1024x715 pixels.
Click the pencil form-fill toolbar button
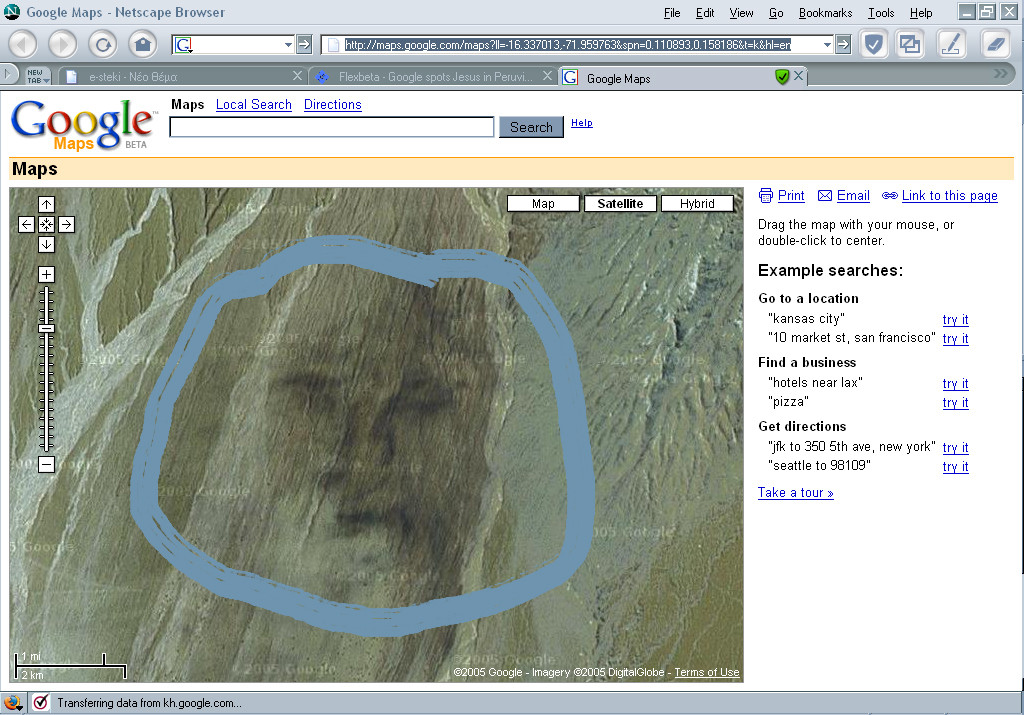952,44
